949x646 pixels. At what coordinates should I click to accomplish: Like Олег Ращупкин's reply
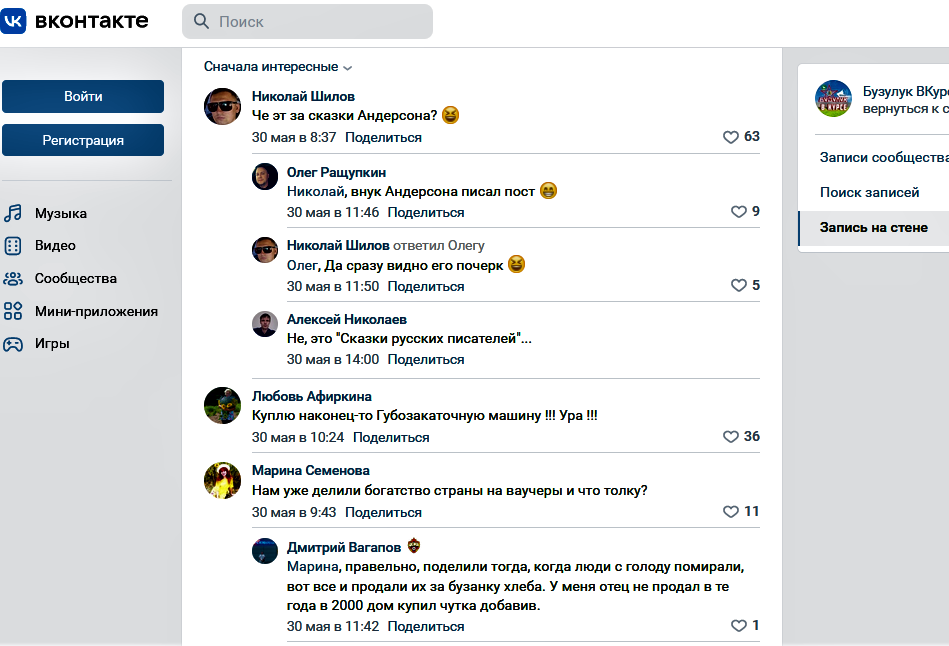coord(739,212)
